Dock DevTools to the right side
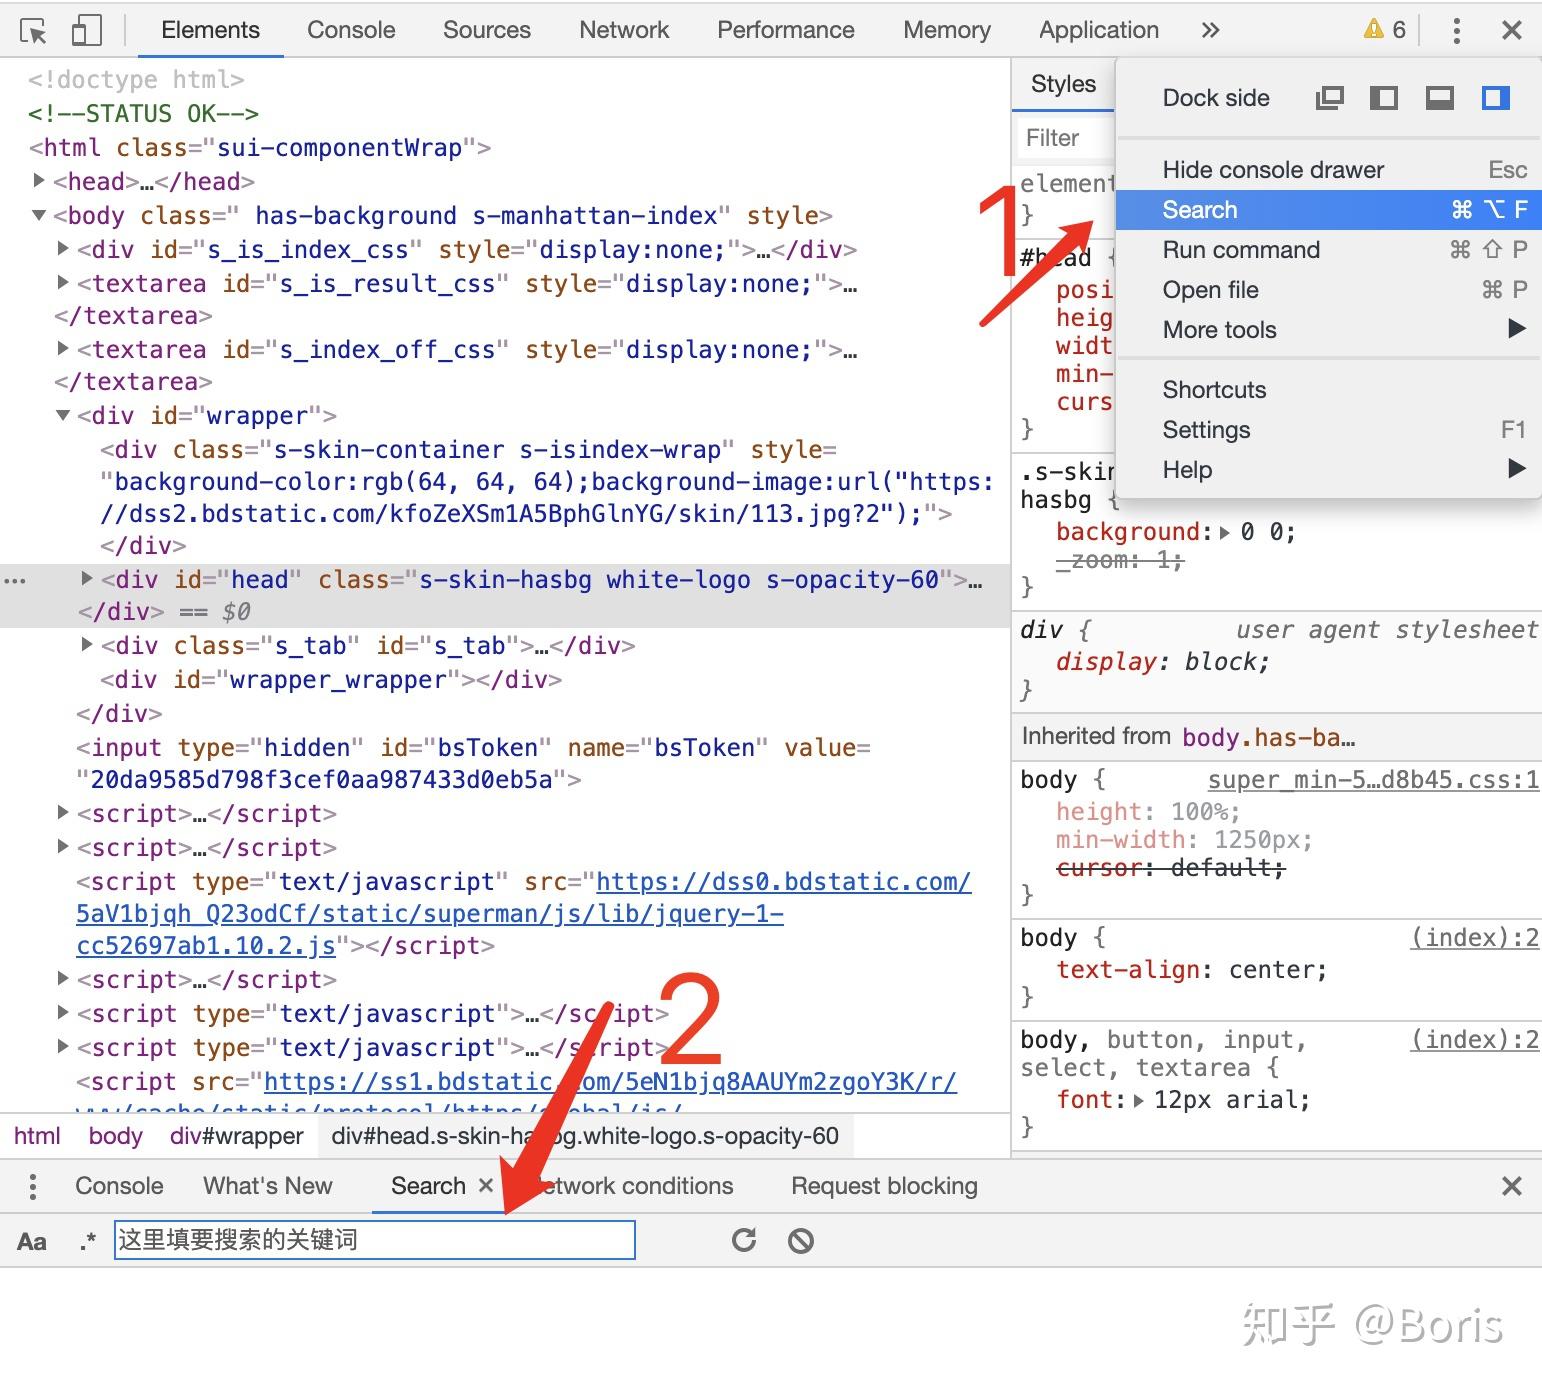 click(1496, 97)
